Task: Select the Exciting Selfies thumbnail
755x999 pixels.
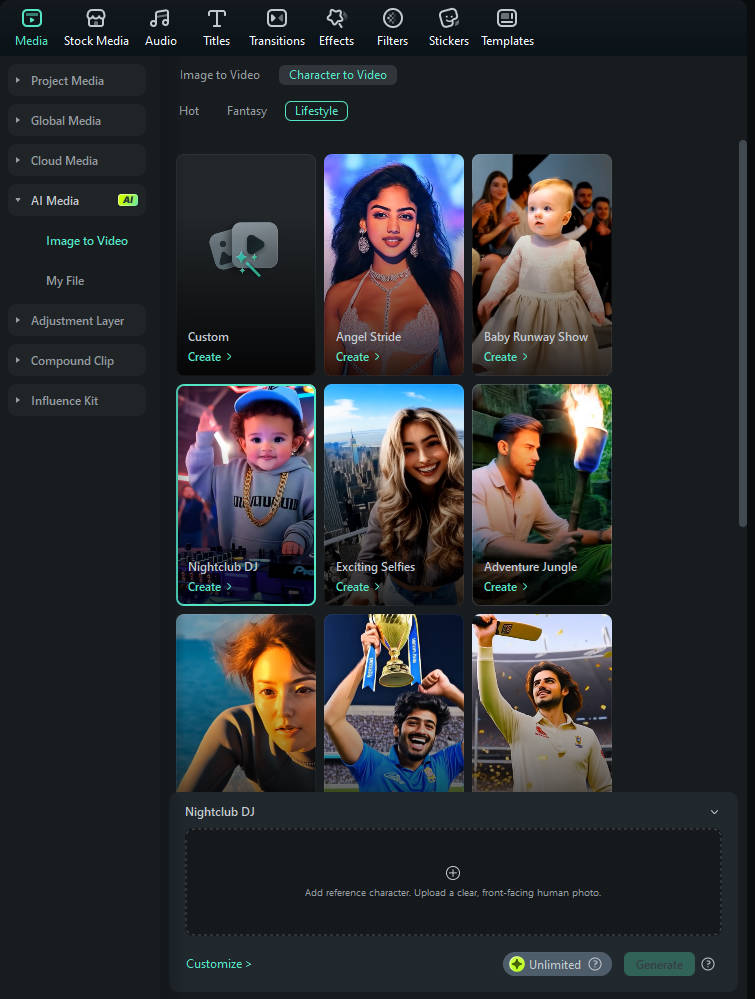Action: [394, 494]
